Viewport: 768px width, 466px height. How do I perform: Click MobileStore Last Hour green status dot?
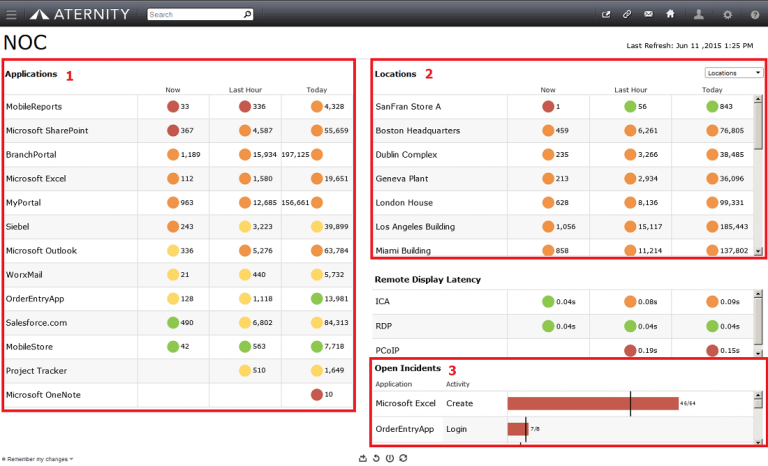pos(245,346)
